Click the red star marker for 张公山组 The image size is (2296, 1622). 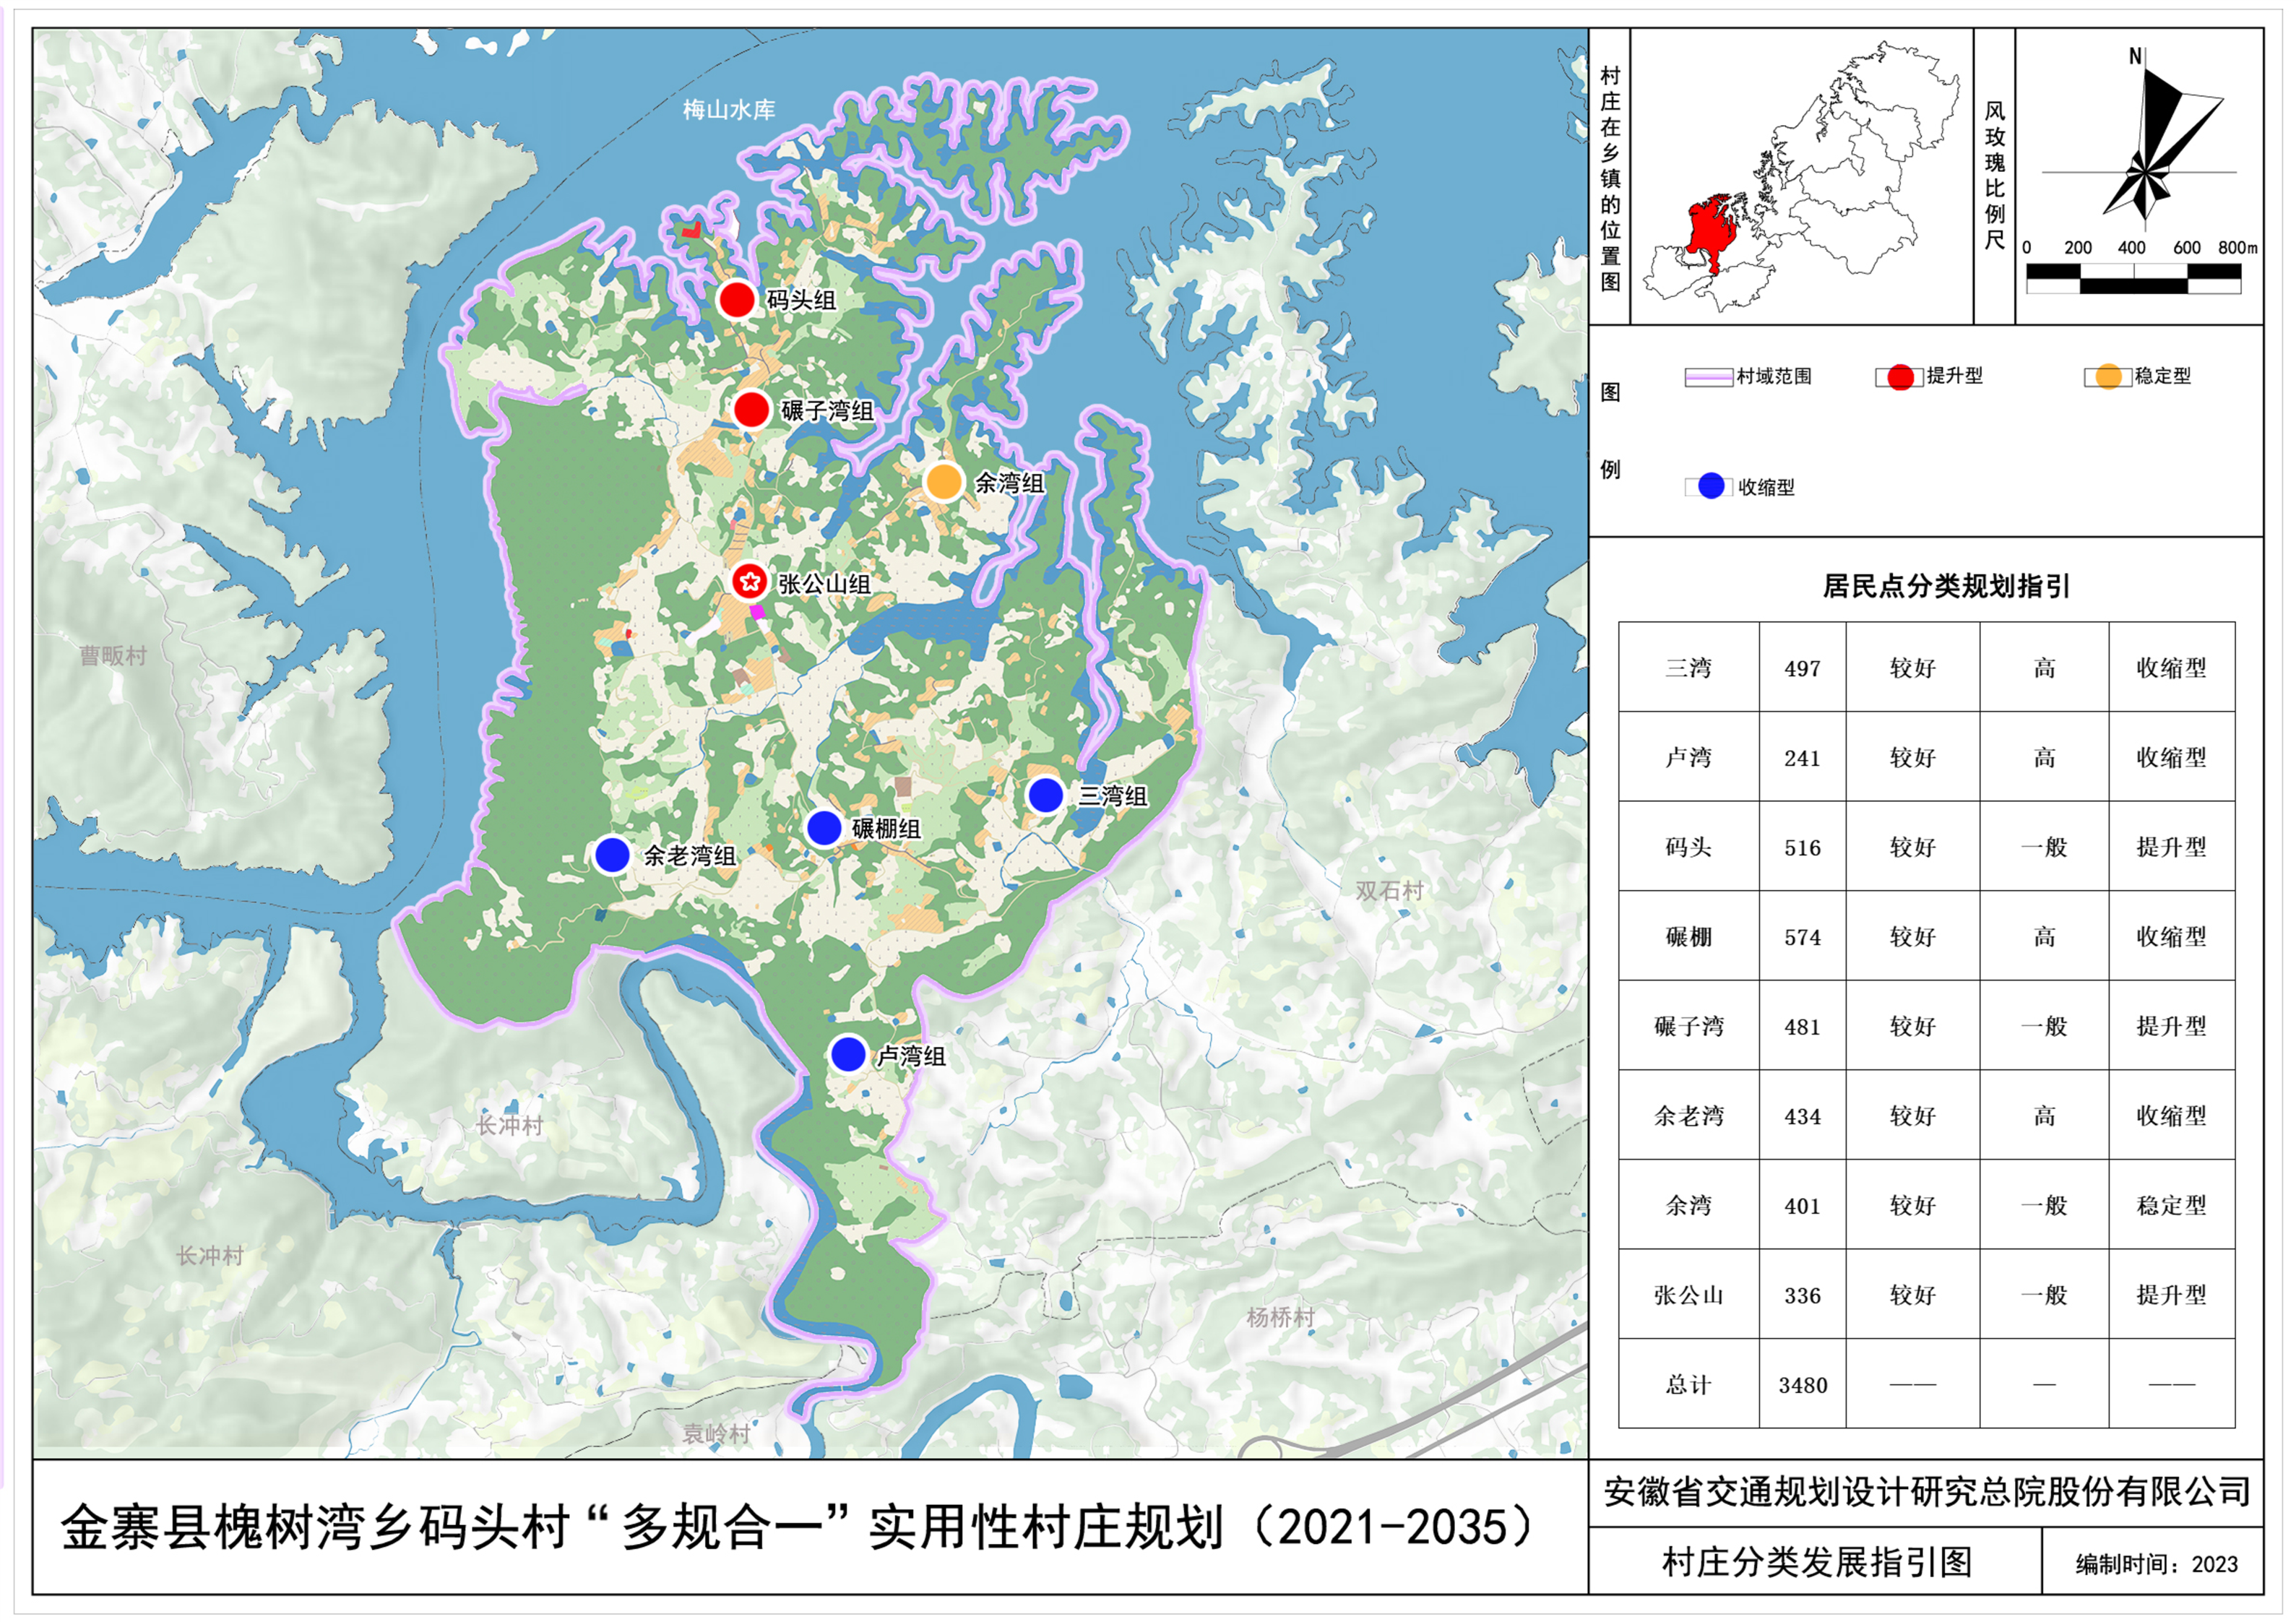(x=749, y=581)
